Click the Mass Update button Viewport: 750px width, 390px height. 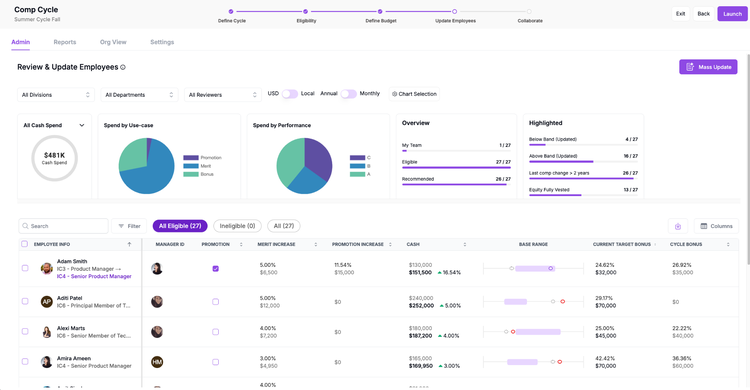point(708,67)
